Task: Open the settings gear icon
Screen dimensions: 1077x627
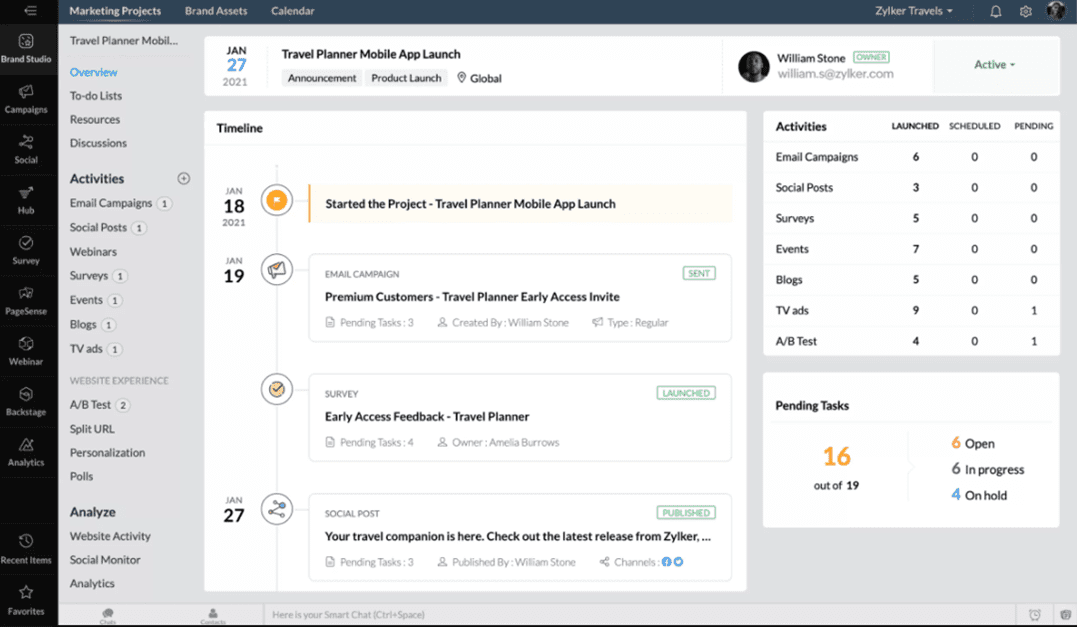Action: (1025, 11)
